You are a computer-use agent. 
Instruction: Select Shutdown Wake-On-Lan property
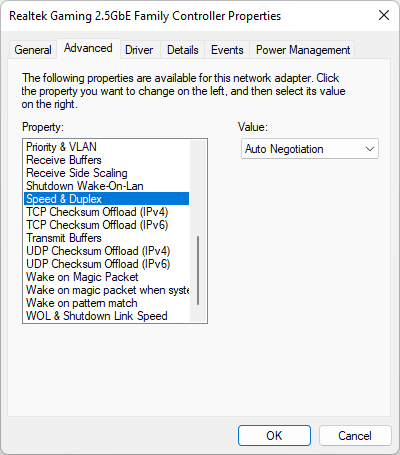pos(107,186)
